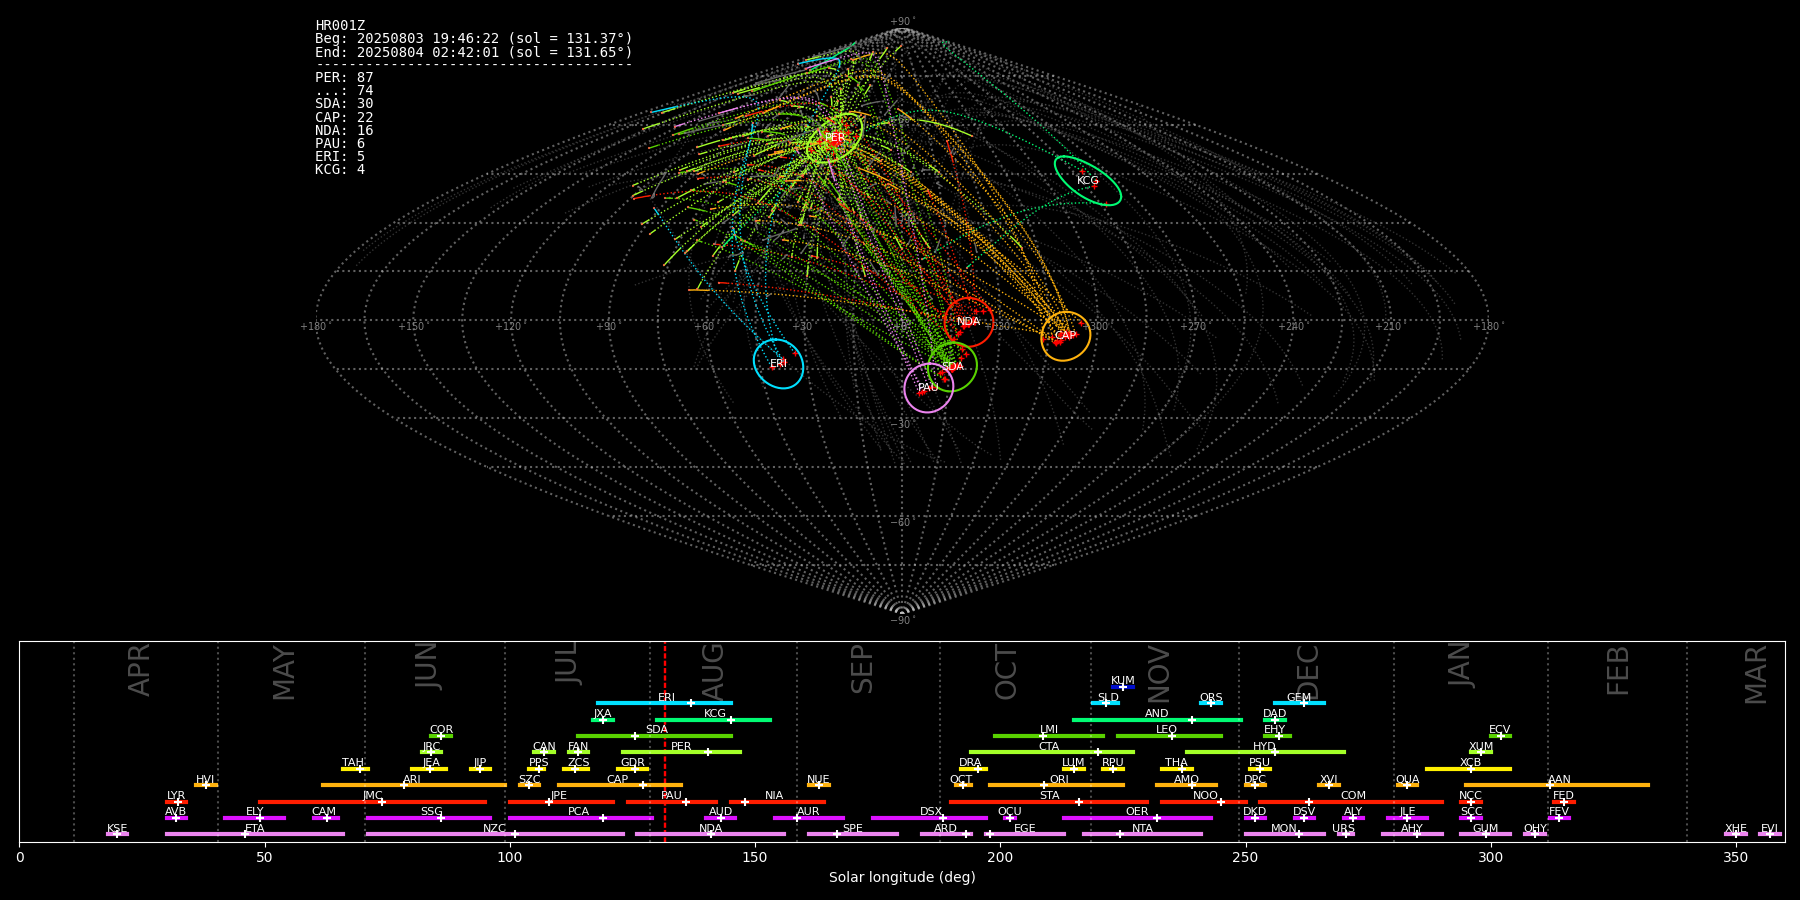
Task: Click the ERI cyan bar in timeline
Action: [x=664, y=703]
